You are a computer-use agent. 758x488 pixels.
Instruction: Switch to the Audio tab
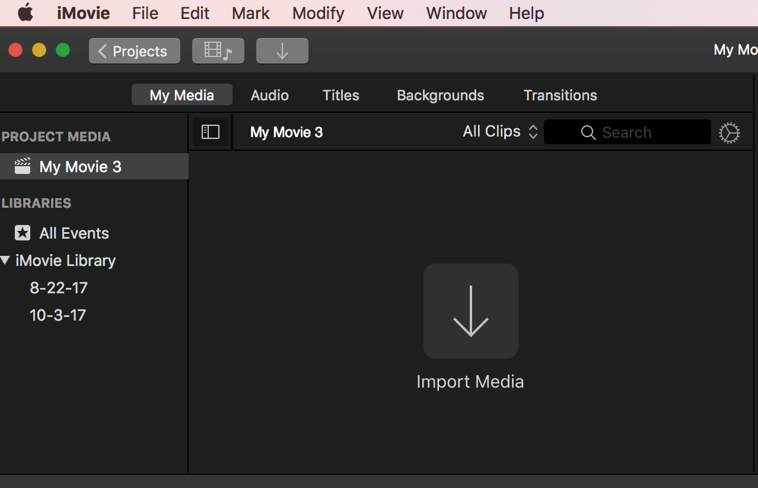pos(269,95)
